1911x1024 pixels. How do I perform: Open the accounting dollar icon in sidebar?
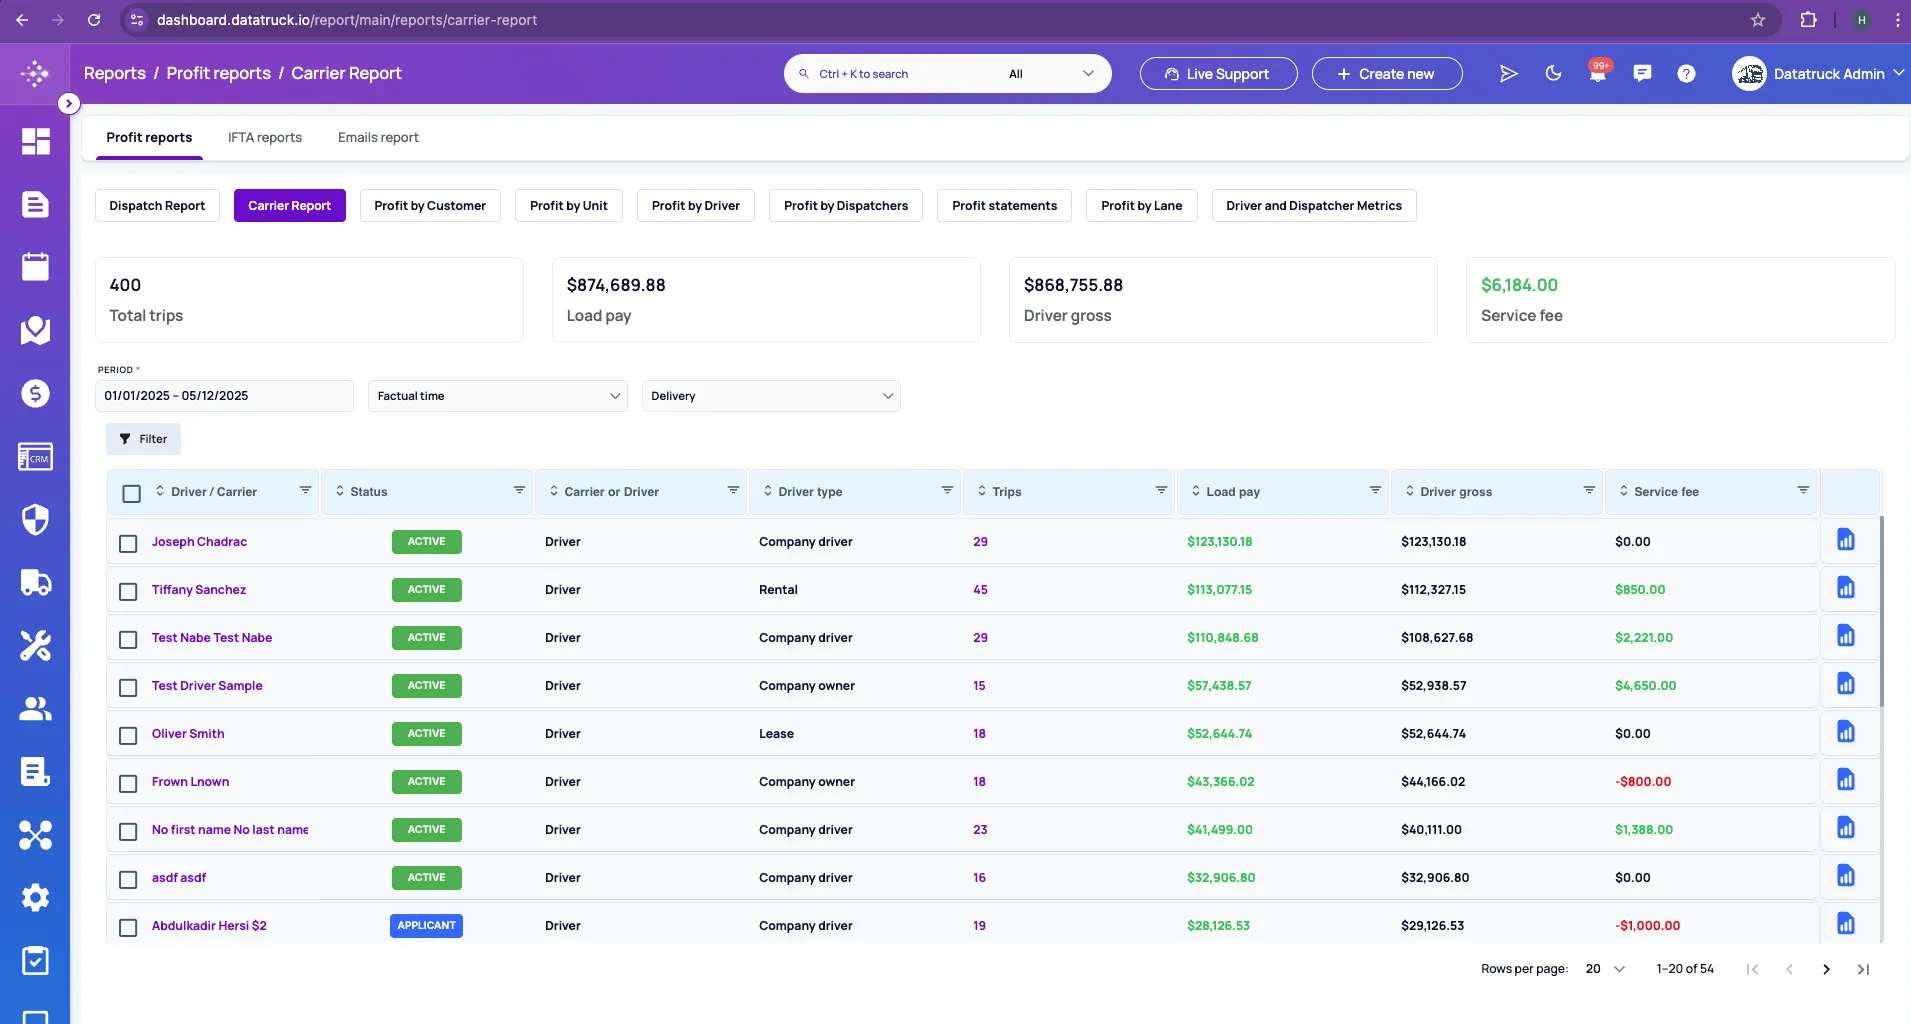click(35, 393)
